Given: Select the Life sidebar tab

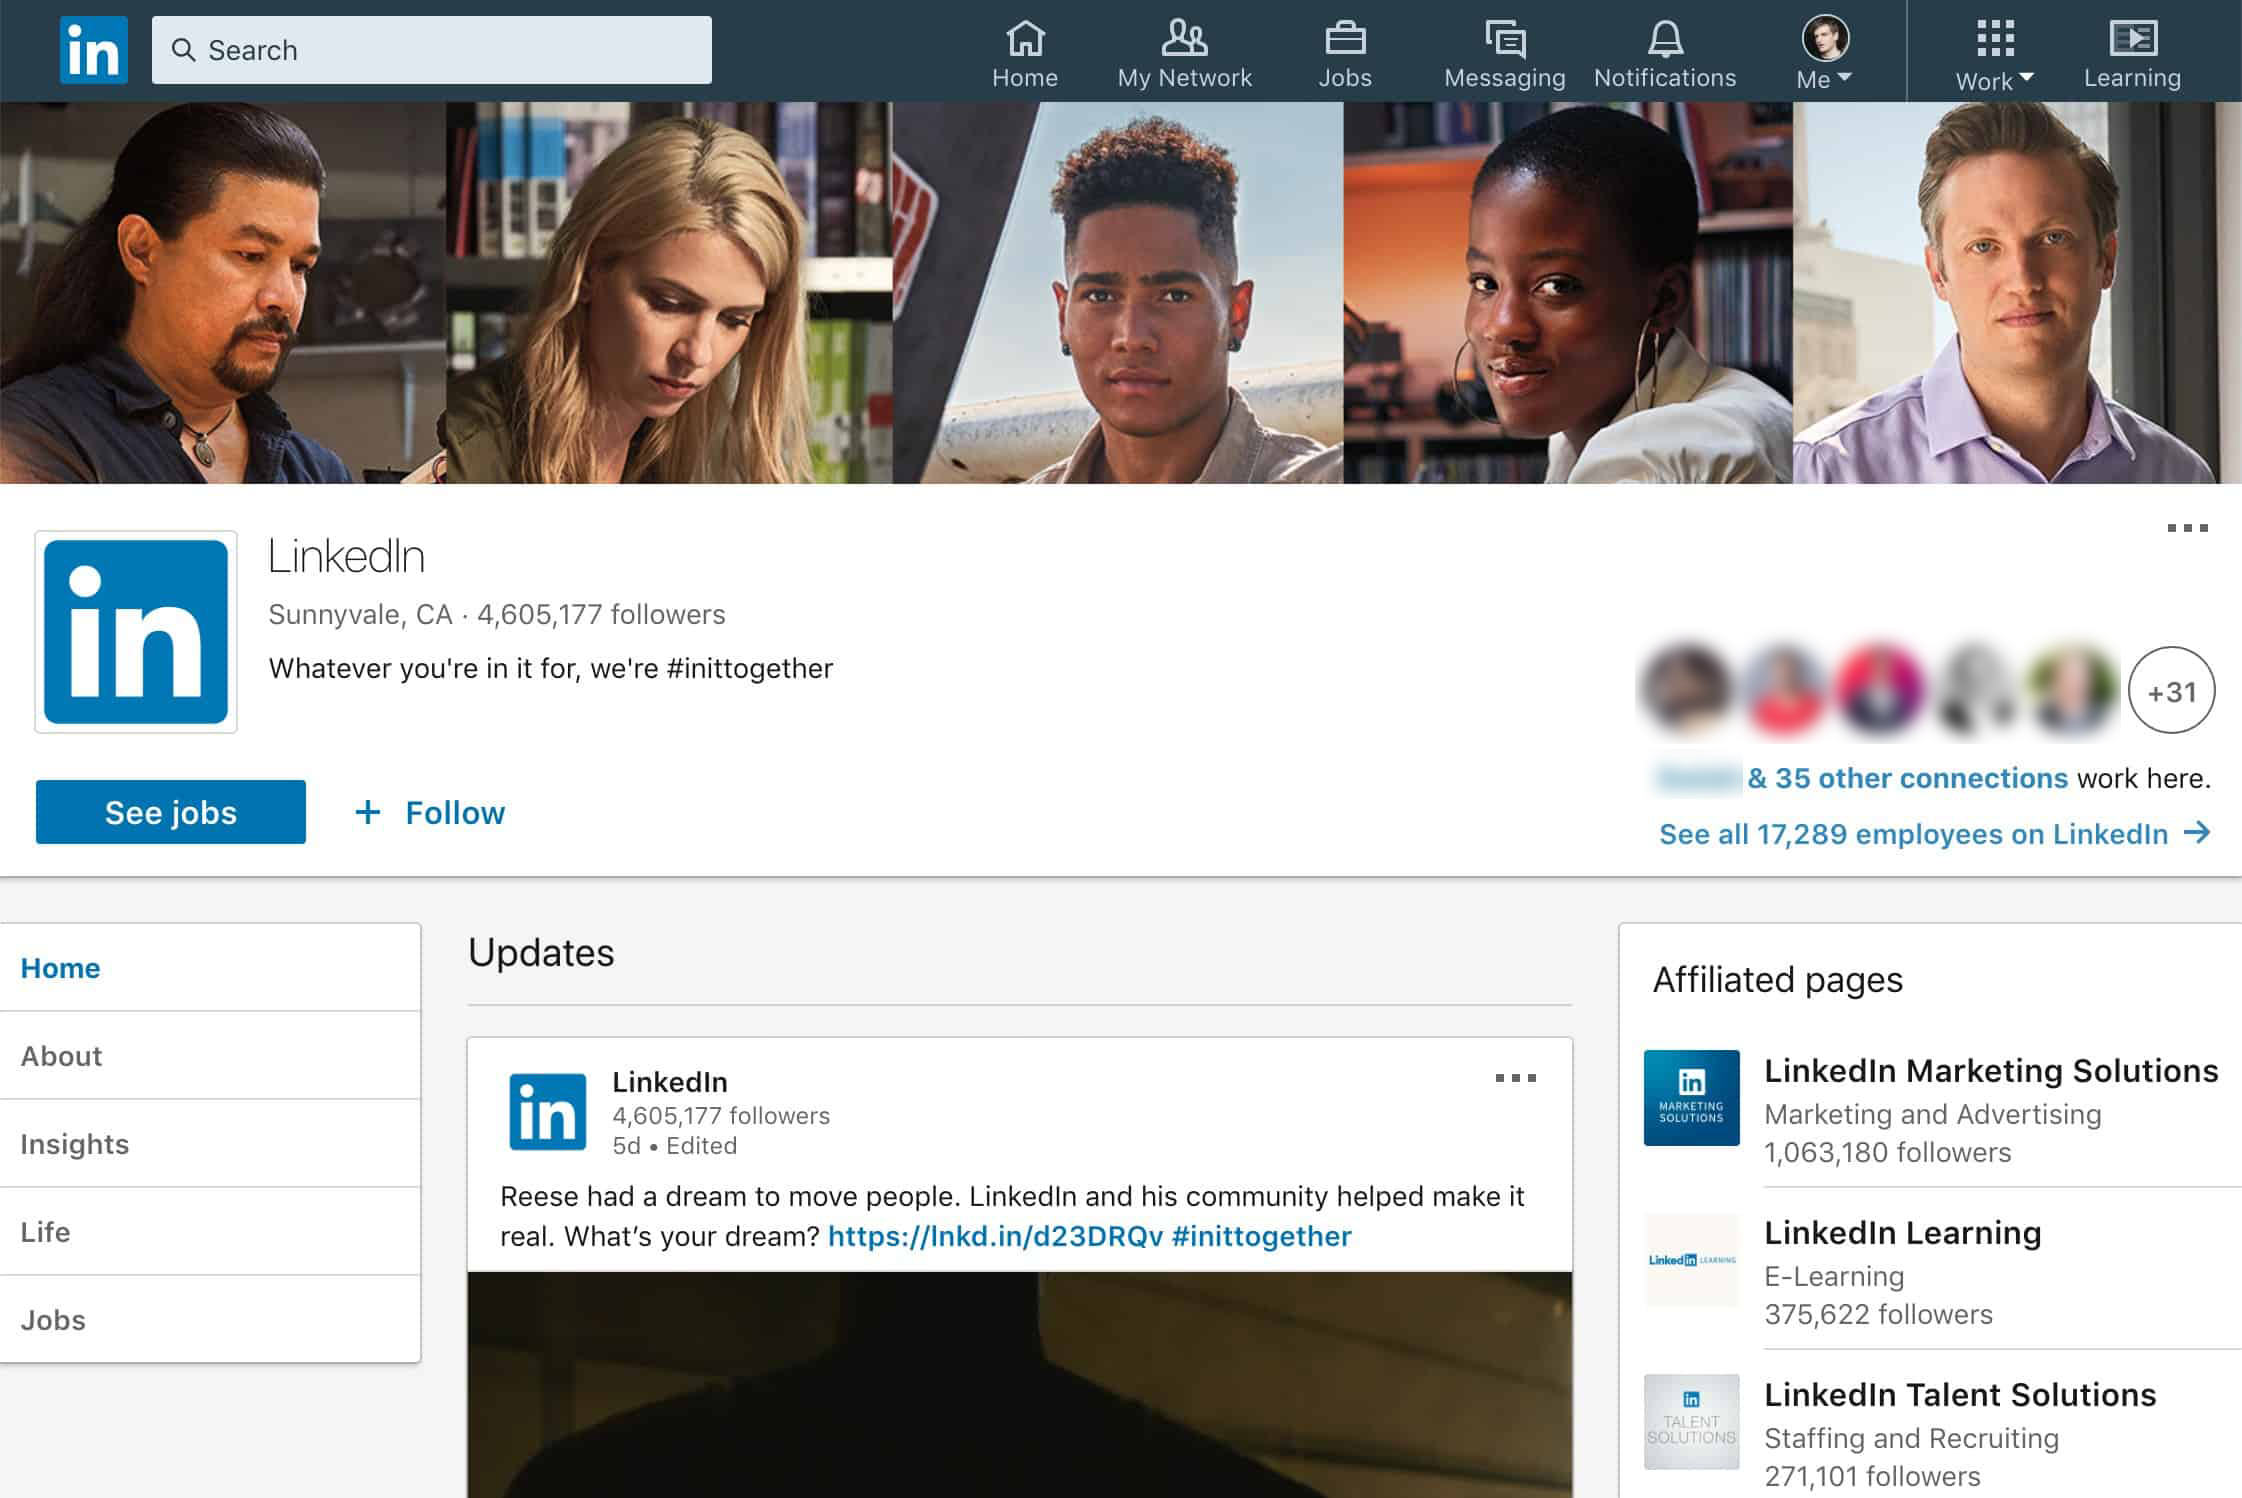Looking at the screenshot, I should tap(46, 1232).
